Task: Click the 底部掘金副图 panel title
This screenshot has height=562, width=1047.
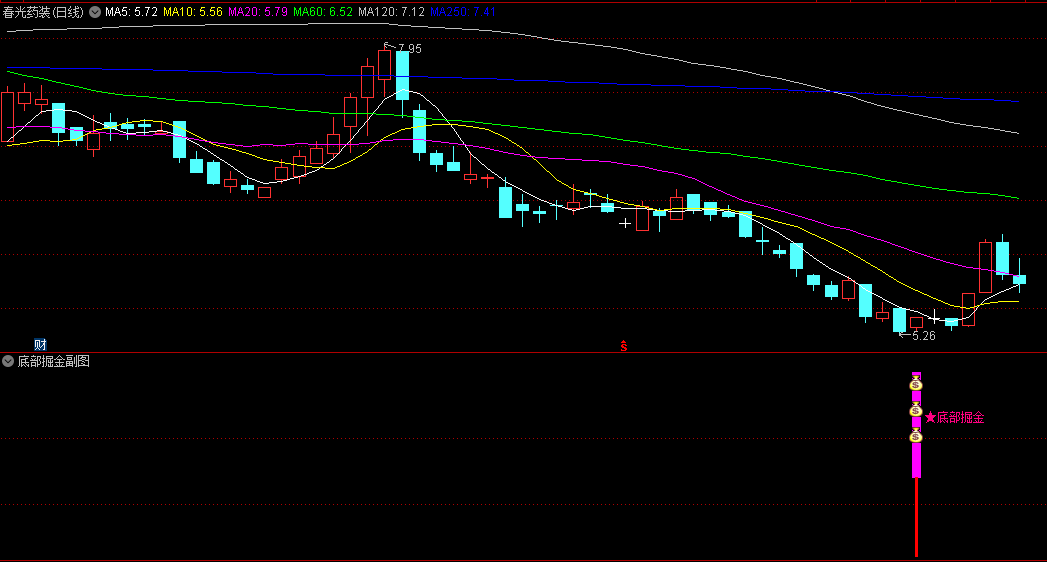Action: 53,361
